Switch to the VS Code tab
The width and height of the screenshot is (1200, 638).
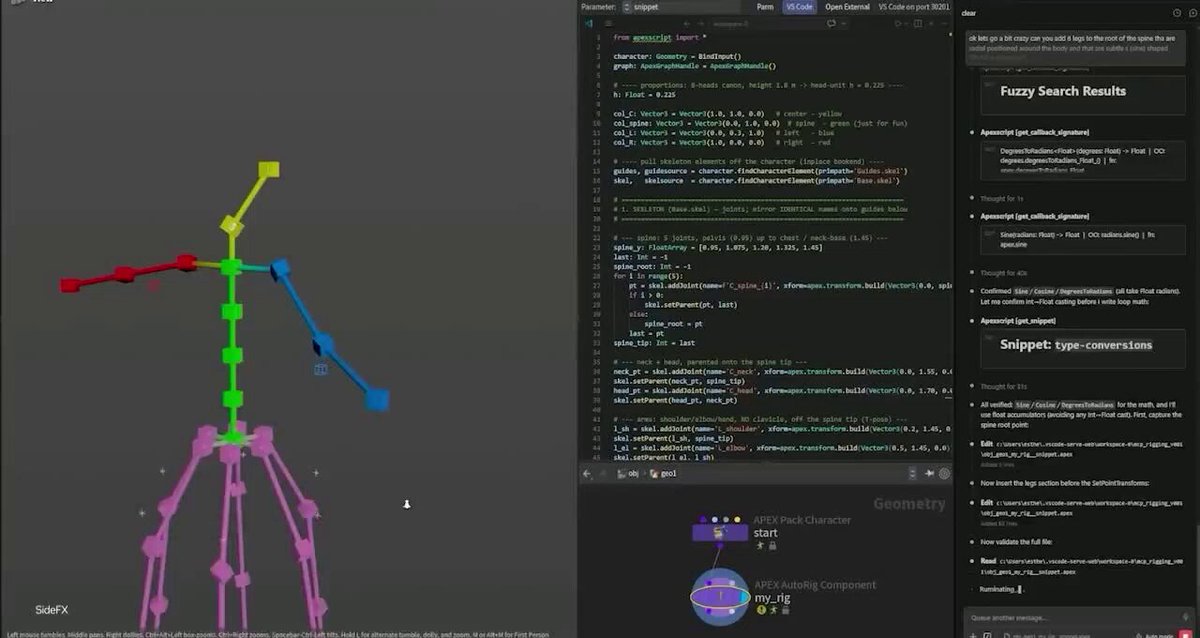pos(799,6)
